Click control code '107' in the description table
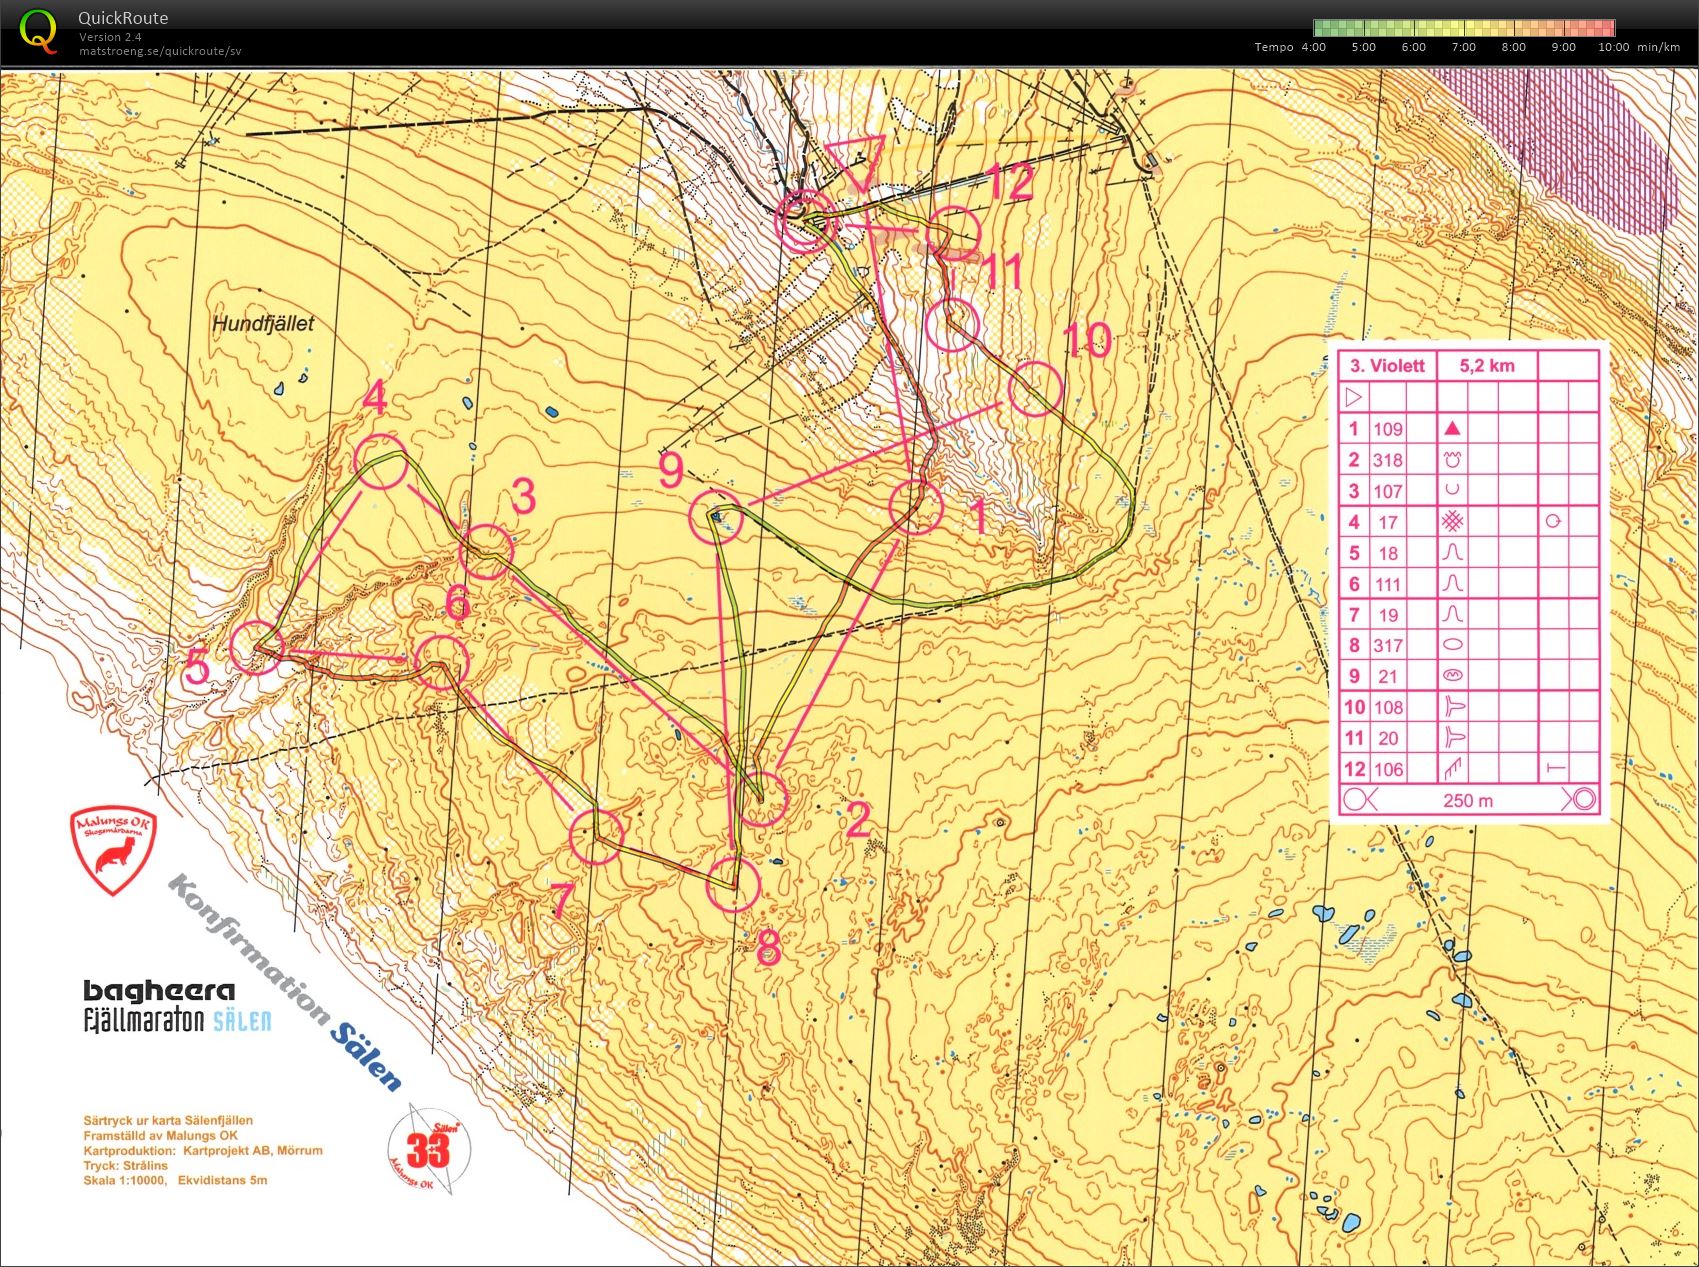 [x=1387, y=491]
